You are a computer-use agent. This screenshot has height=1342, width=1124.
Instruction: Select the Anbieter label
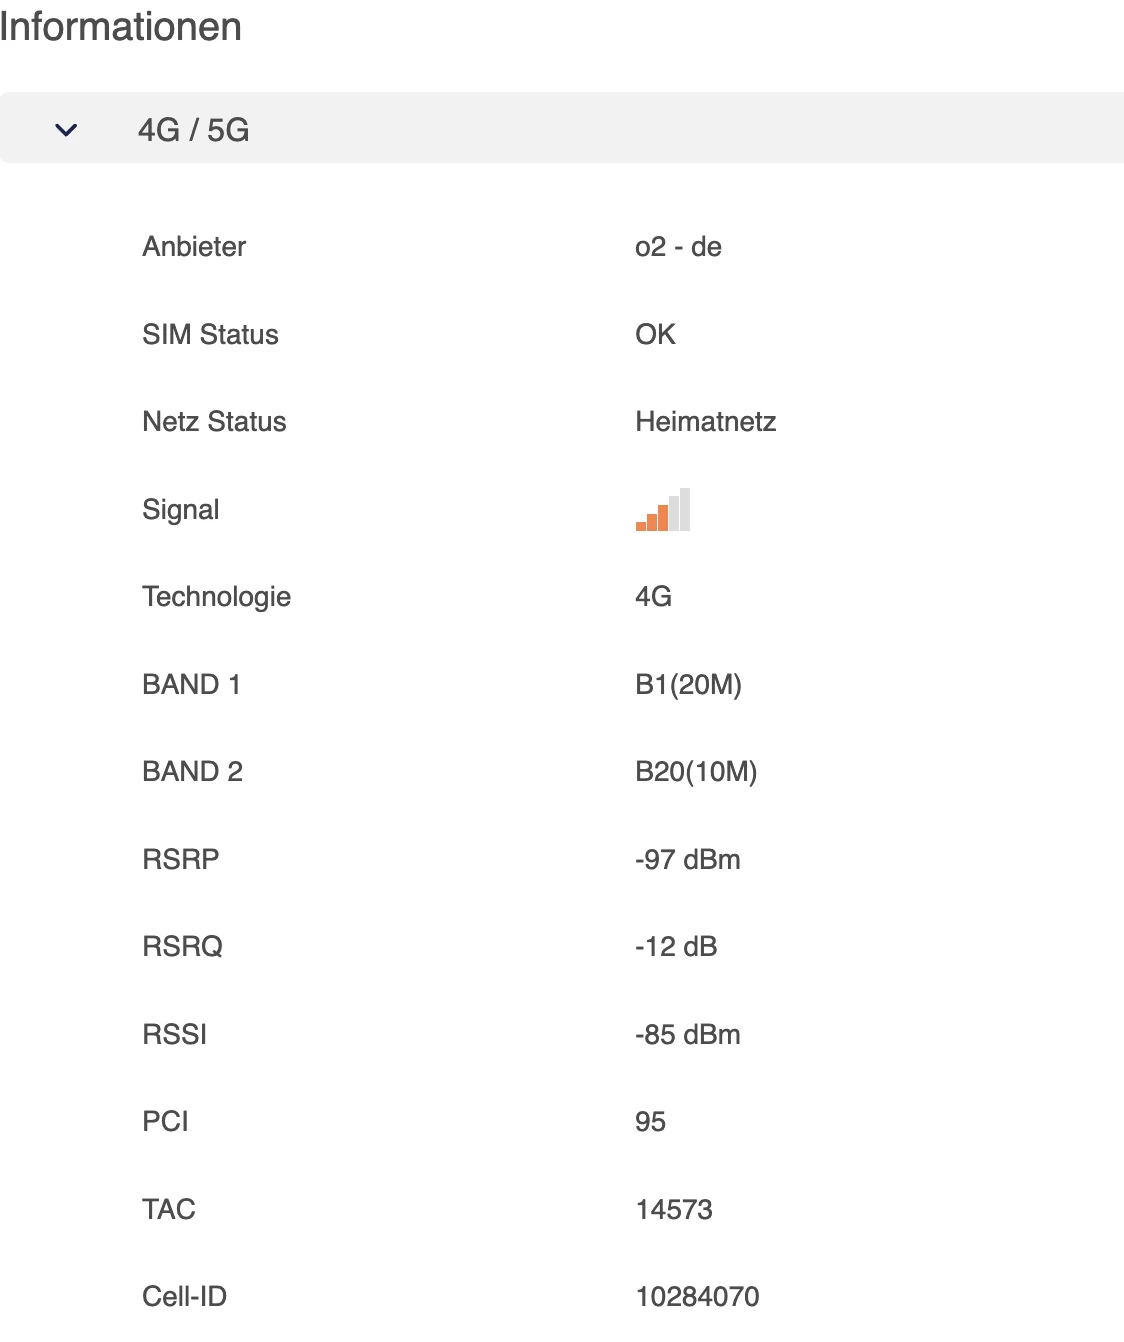click(194, 247)
